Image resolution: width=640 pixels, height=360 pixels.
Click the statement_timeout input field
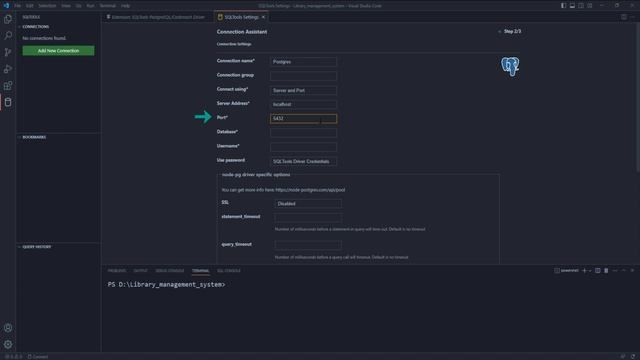[x=308, y=218]
